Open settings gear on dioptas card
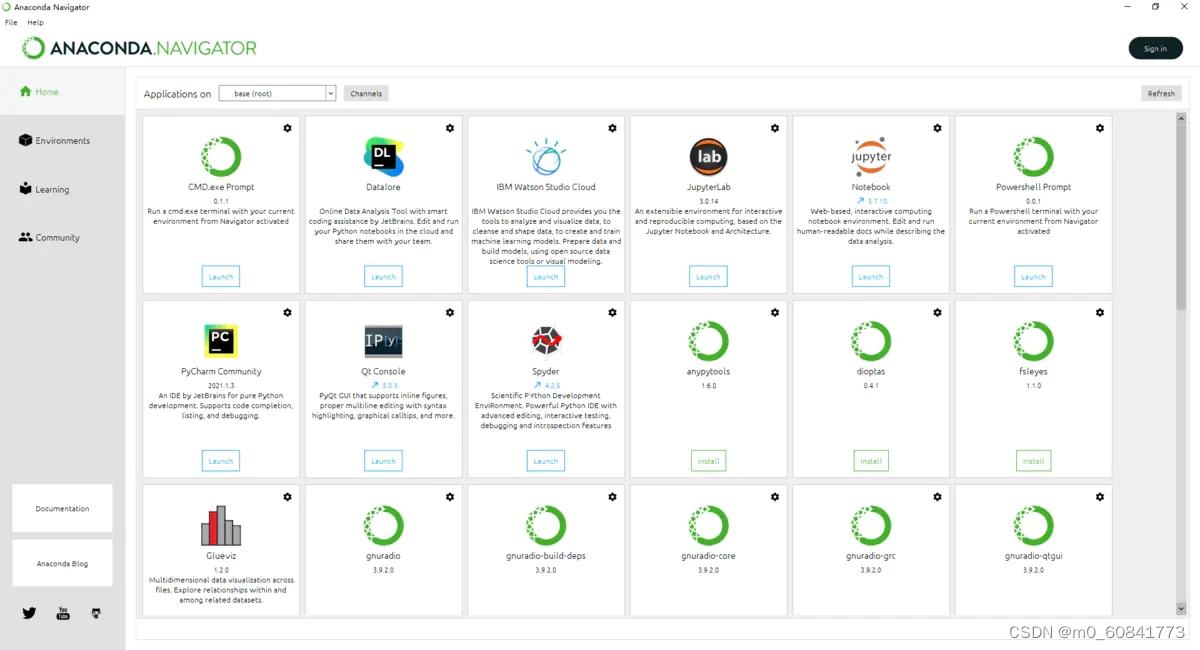Image resolution: width=1200 pixels, height=650 pixels. click(x=938, y=313)
